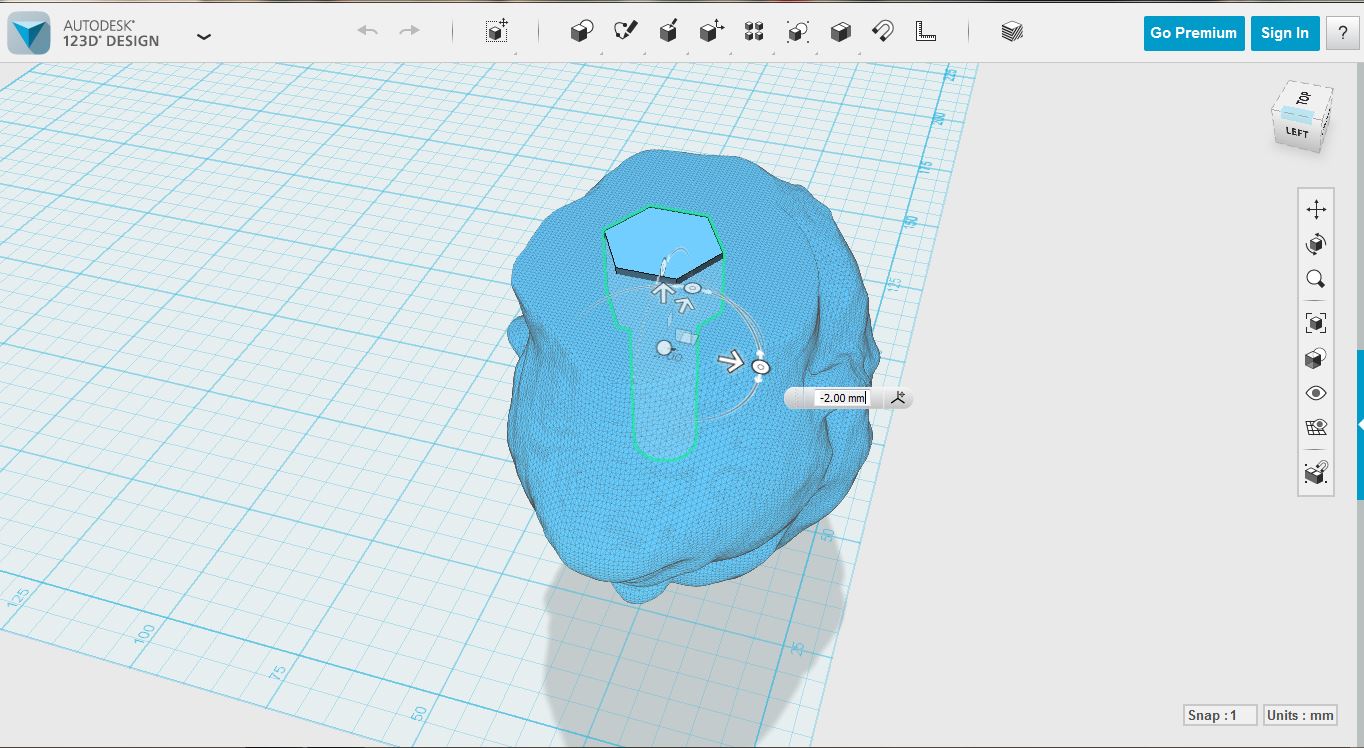Open the Snap : 1 setting
This screenshot has width=1364, height=748.
tap(1218, 715)
